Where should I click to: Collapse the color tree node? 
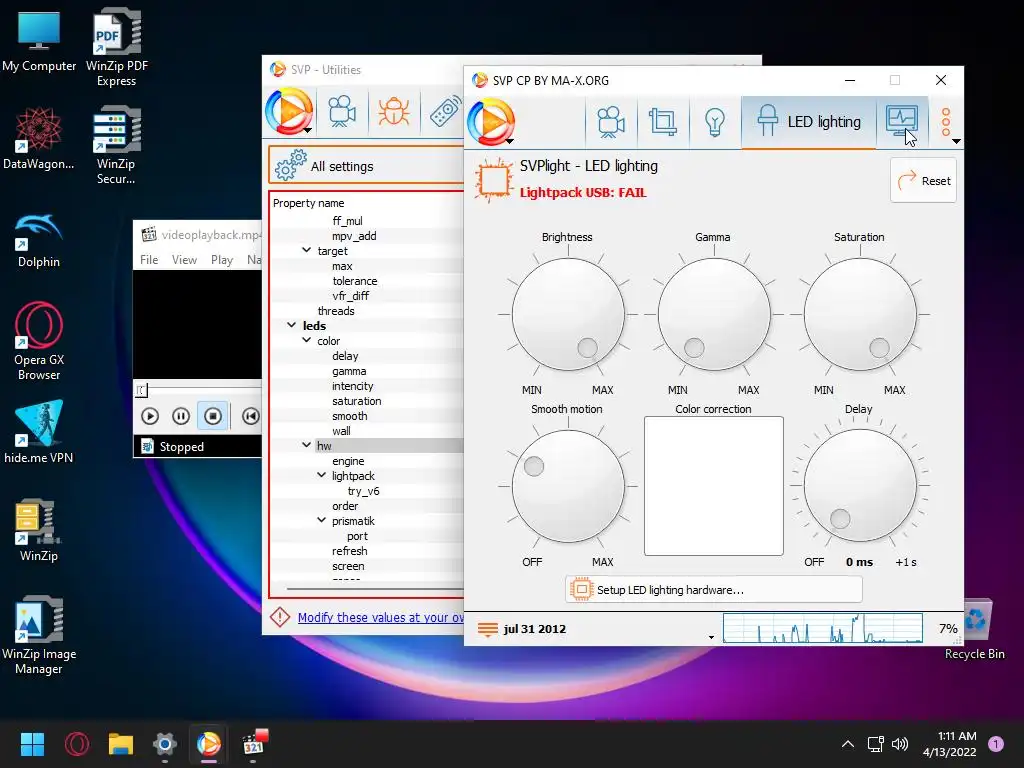tap(306, 340)
